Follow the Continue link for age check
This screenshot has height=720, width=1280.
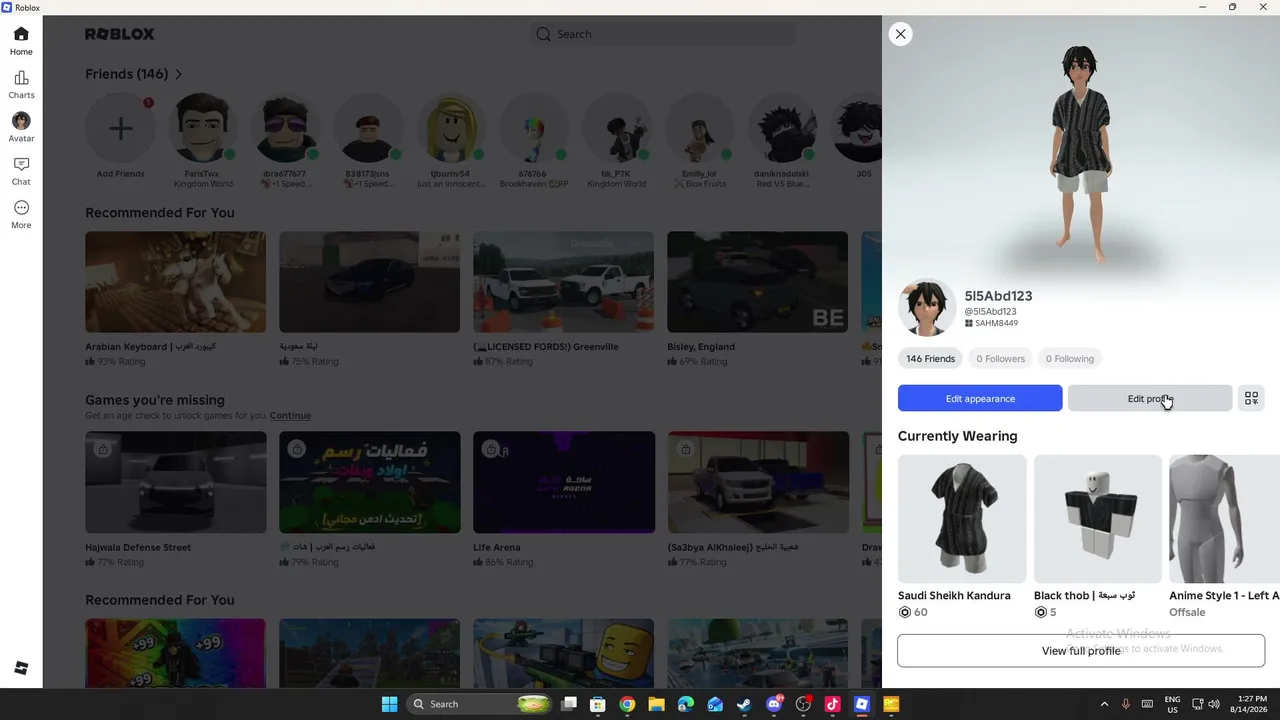click(x=290, y=416)
